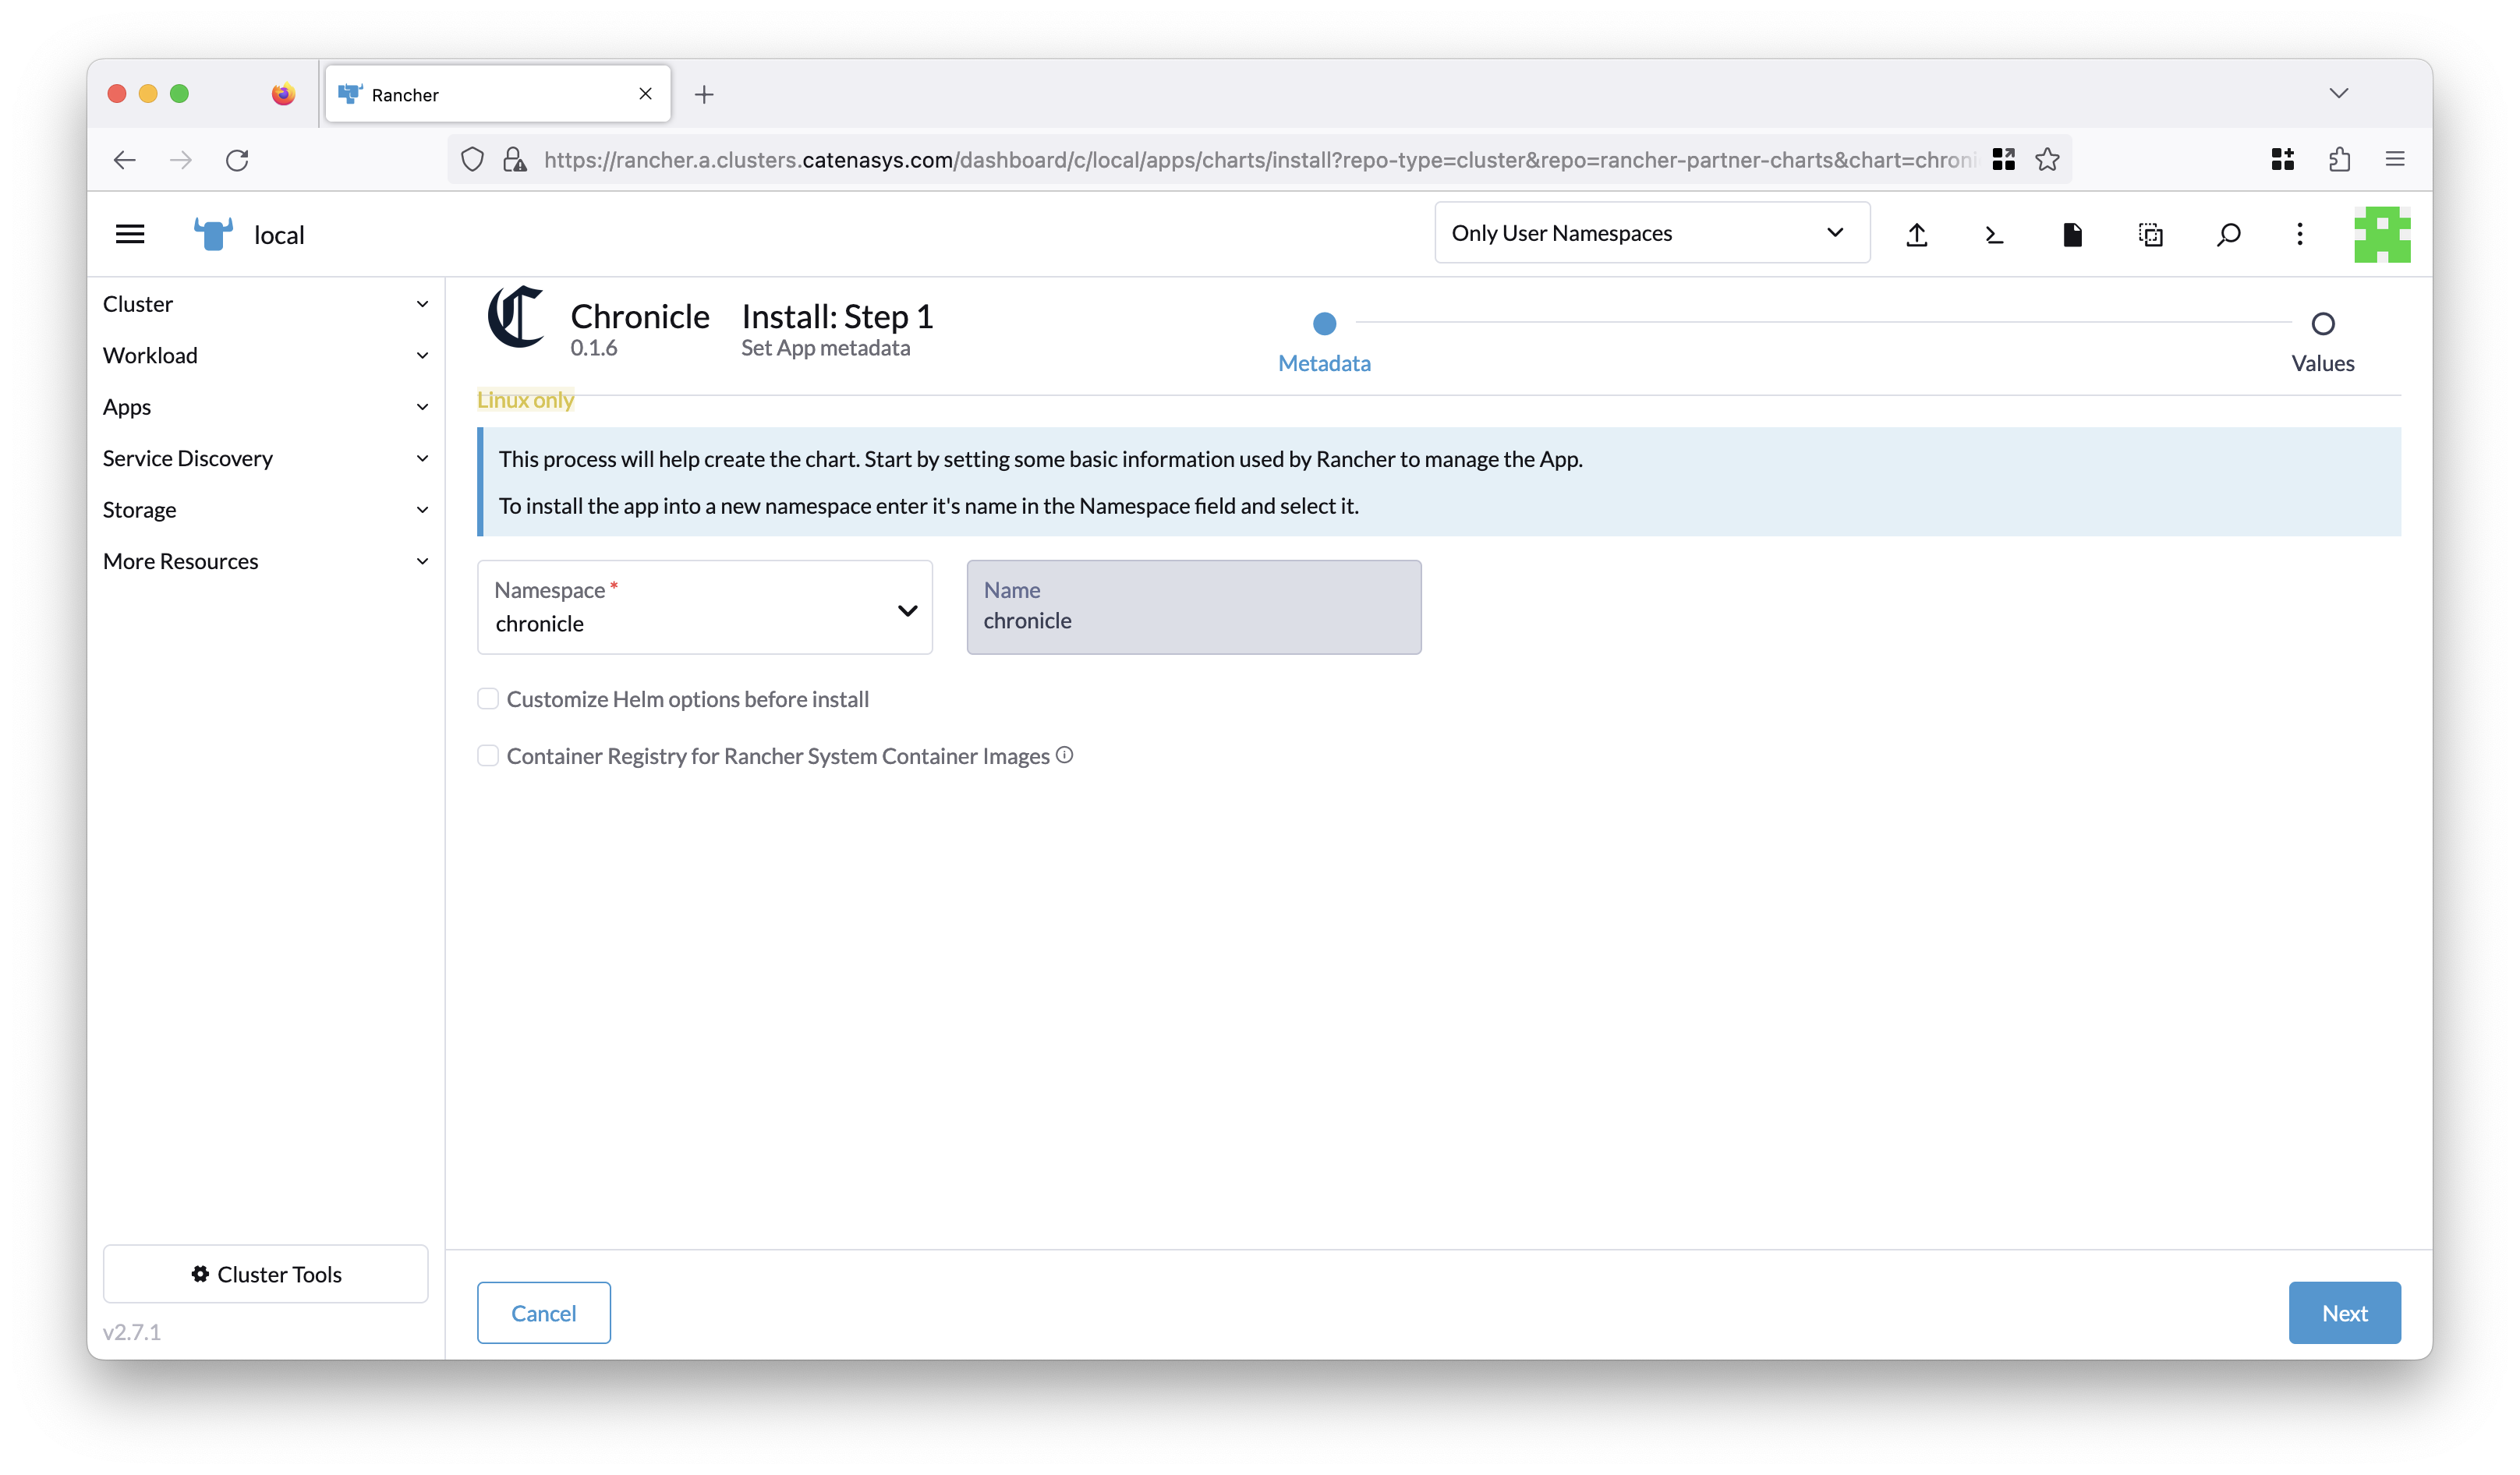Click the Rancher cow logo
Image resolution: width=2520 pixels, height=1475 pixels.
pyautogui.click(x=213, y=234)
